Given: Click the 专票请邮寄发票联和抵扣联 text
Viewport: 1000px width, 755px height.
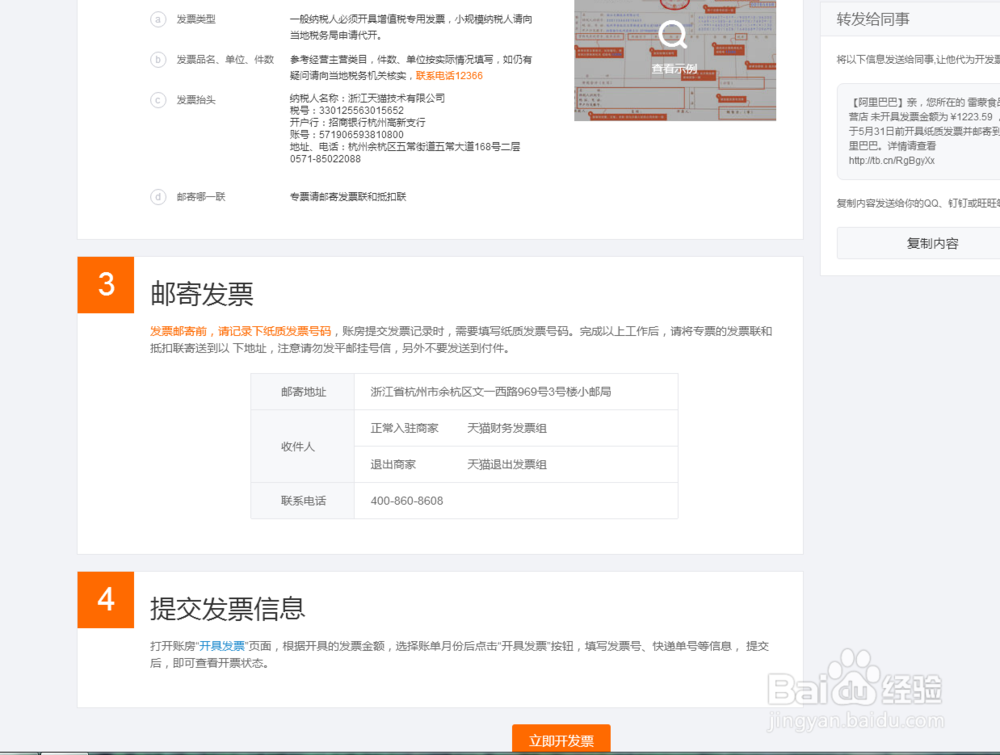Looking at the screenshot, I should coord(348,196).
